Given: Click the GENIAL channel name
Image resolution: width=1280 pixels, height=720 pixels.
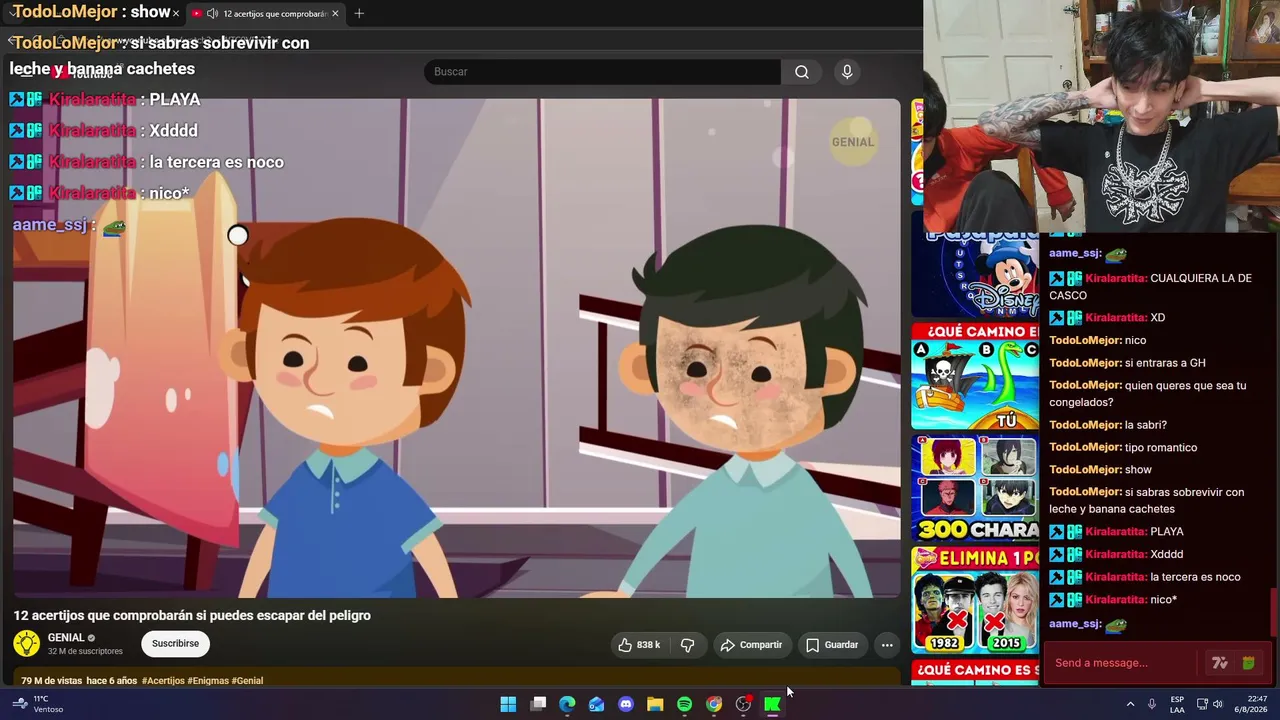Looking at the screenshot, I should point(66,638).
